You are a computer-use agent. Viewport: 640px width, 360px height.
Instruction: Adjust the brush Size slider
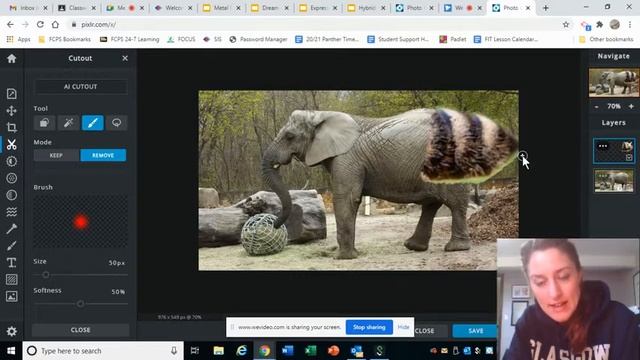click(x=80, y=275)
